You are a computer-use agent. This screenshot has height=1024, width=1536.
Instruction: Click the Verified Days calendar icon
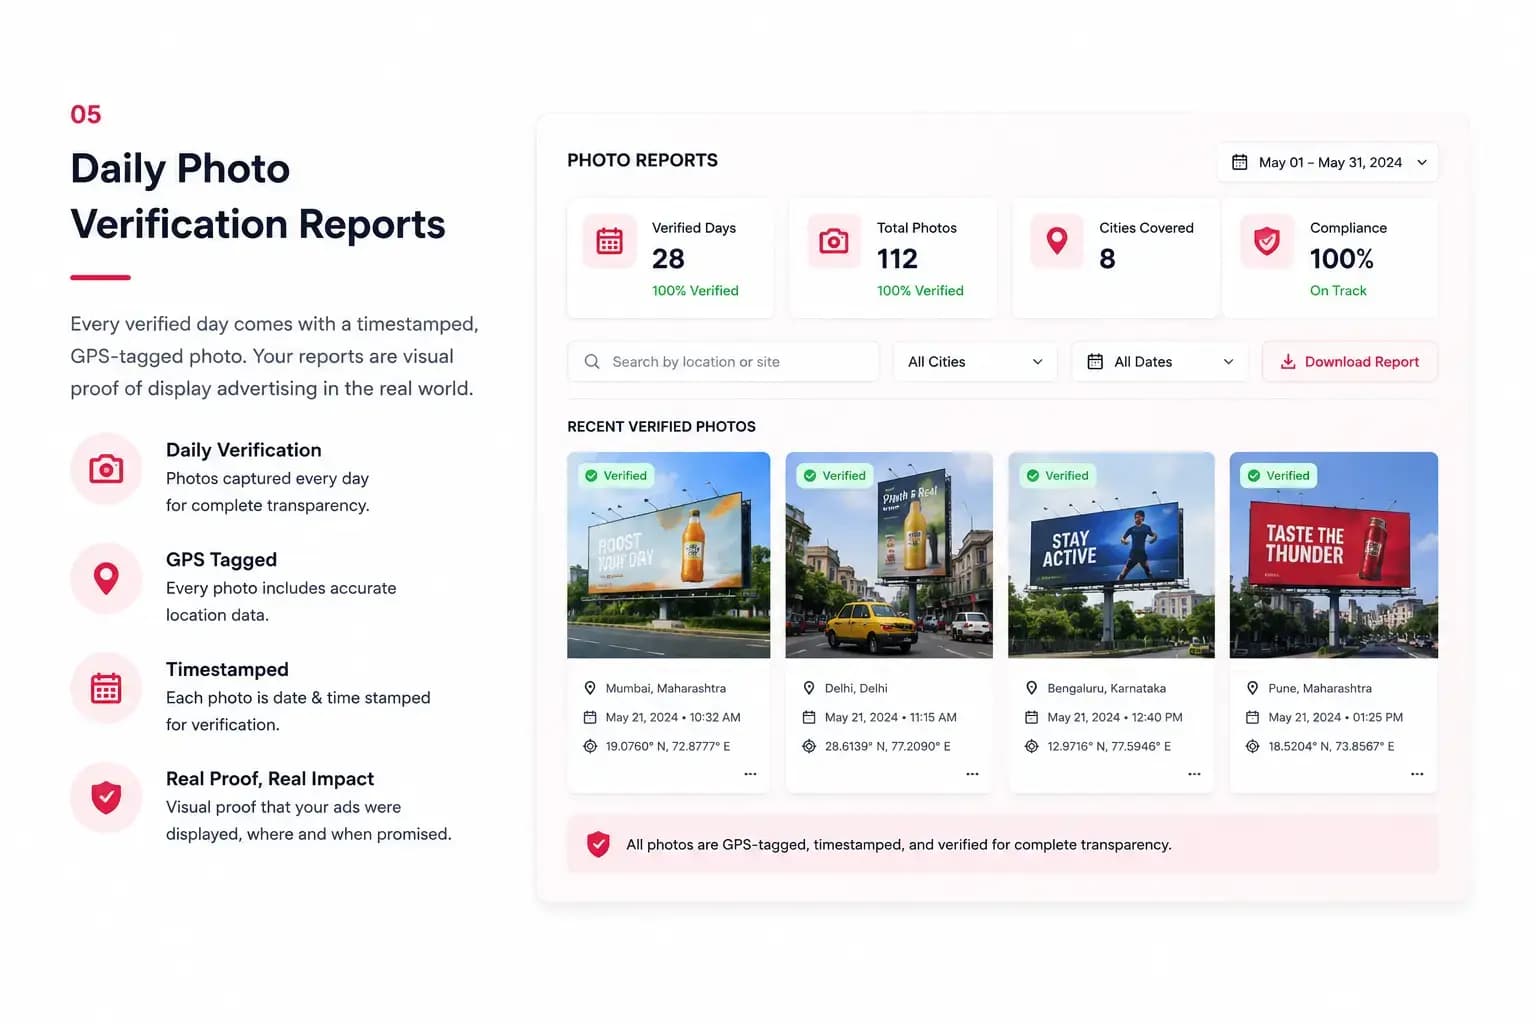(610, 241)
